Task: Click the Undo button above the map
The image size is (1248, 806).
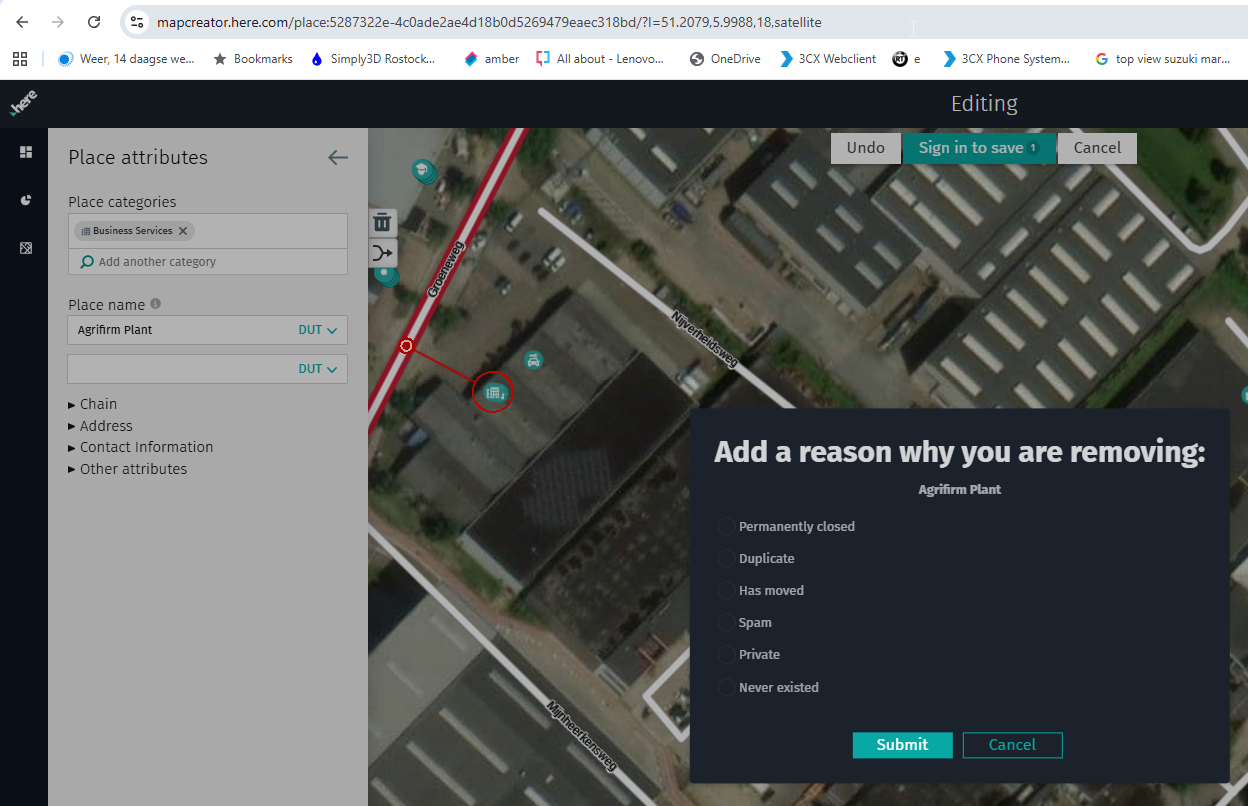Action: pos(865,148)
